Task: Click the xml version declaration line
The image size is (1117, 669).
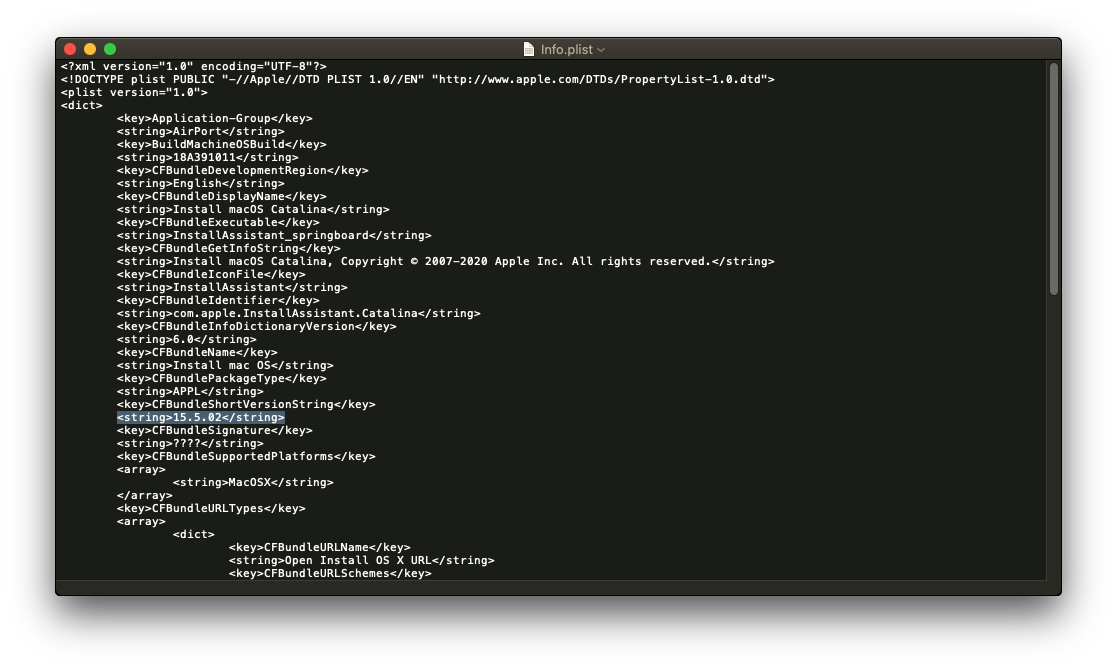Action: (x=194, y=66)
